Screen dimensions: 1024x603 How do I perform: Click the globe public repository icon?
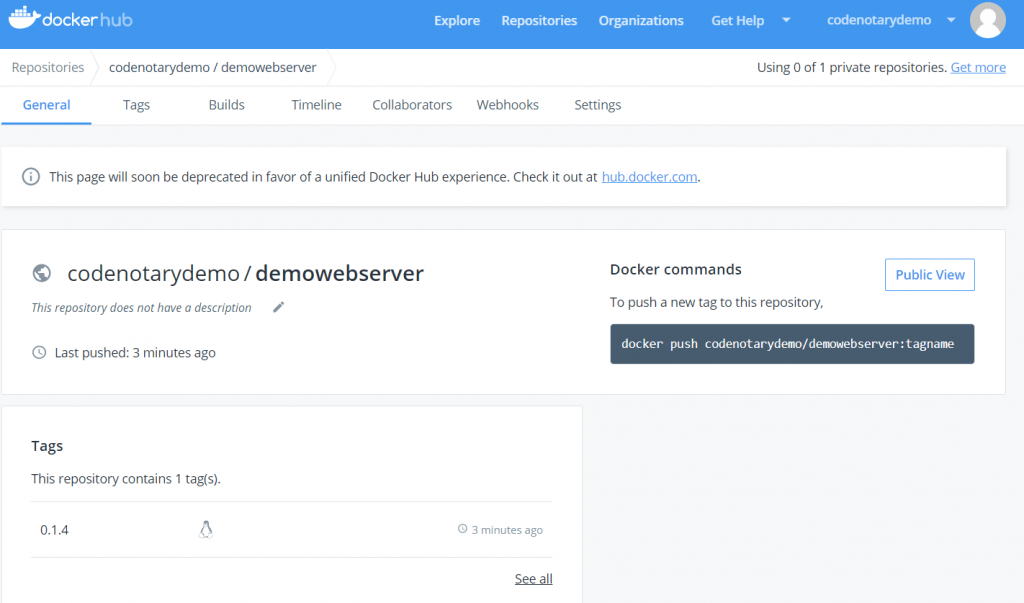(x=42, y=273)
